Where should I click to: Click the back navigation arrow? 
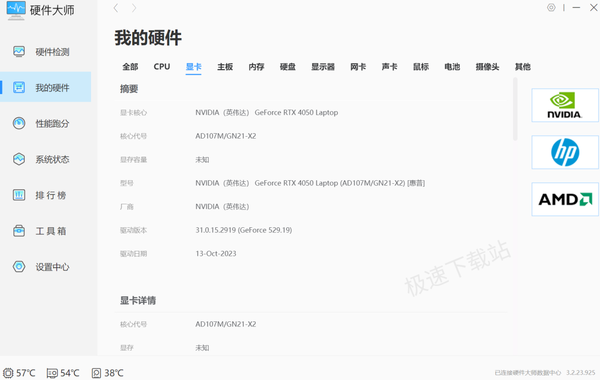pyautogui.click(x=116, y=8)
